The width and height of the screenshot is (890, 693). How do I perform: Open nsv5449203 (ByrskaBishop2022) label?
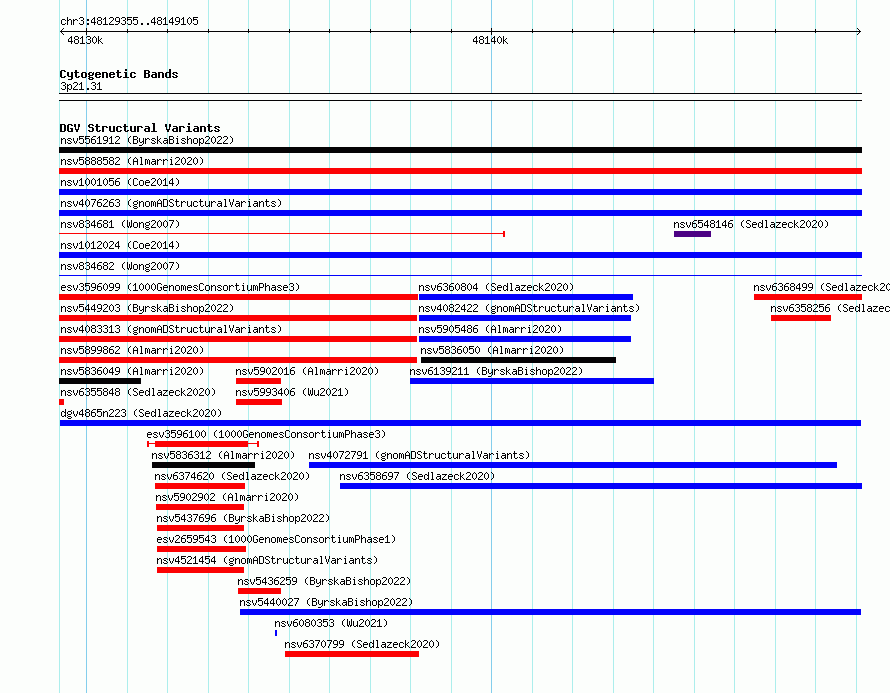[x=147, y=308]
